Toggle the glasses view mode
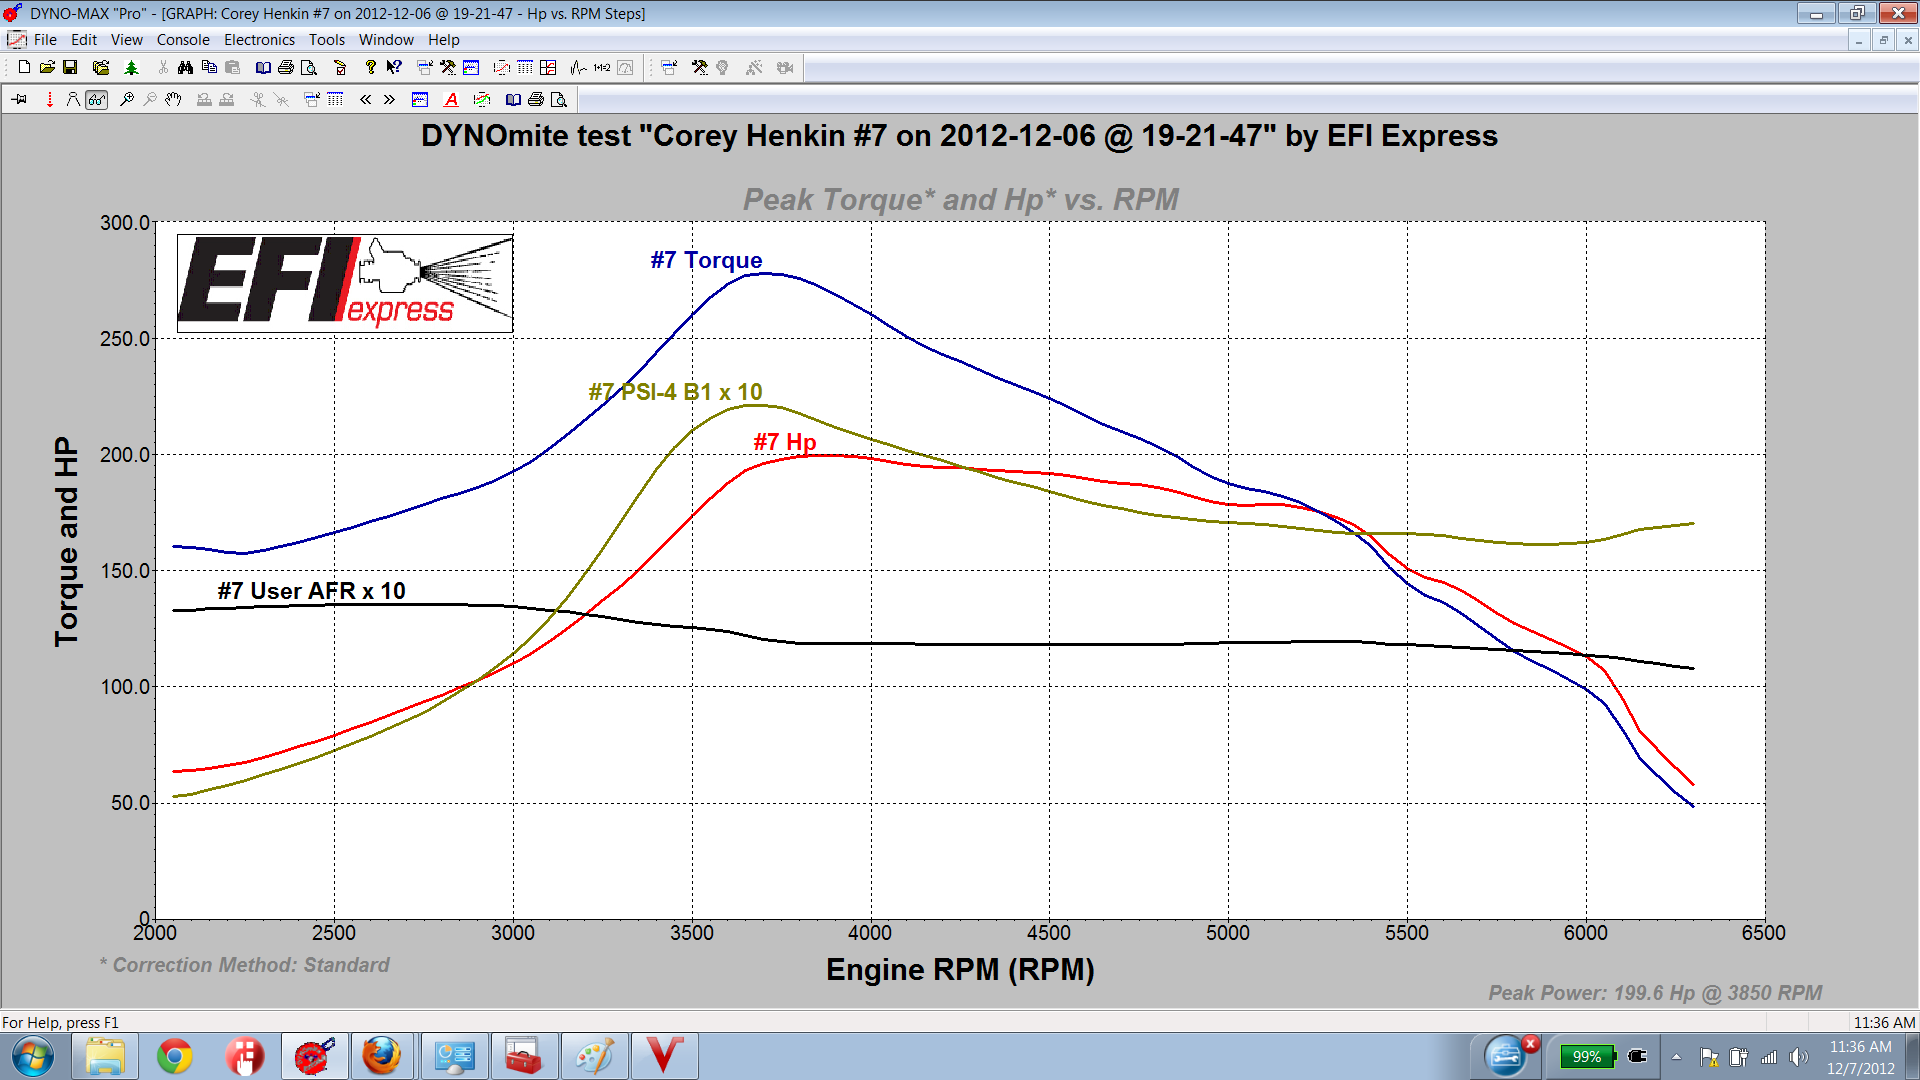This screenshot has height=1080, width=1920. click(97, 99)
